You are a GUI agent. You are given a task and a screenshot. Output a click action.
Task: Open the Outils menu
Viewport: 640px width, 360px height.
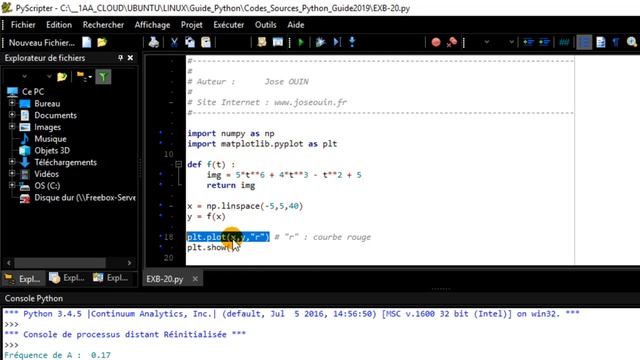[265, 25]
